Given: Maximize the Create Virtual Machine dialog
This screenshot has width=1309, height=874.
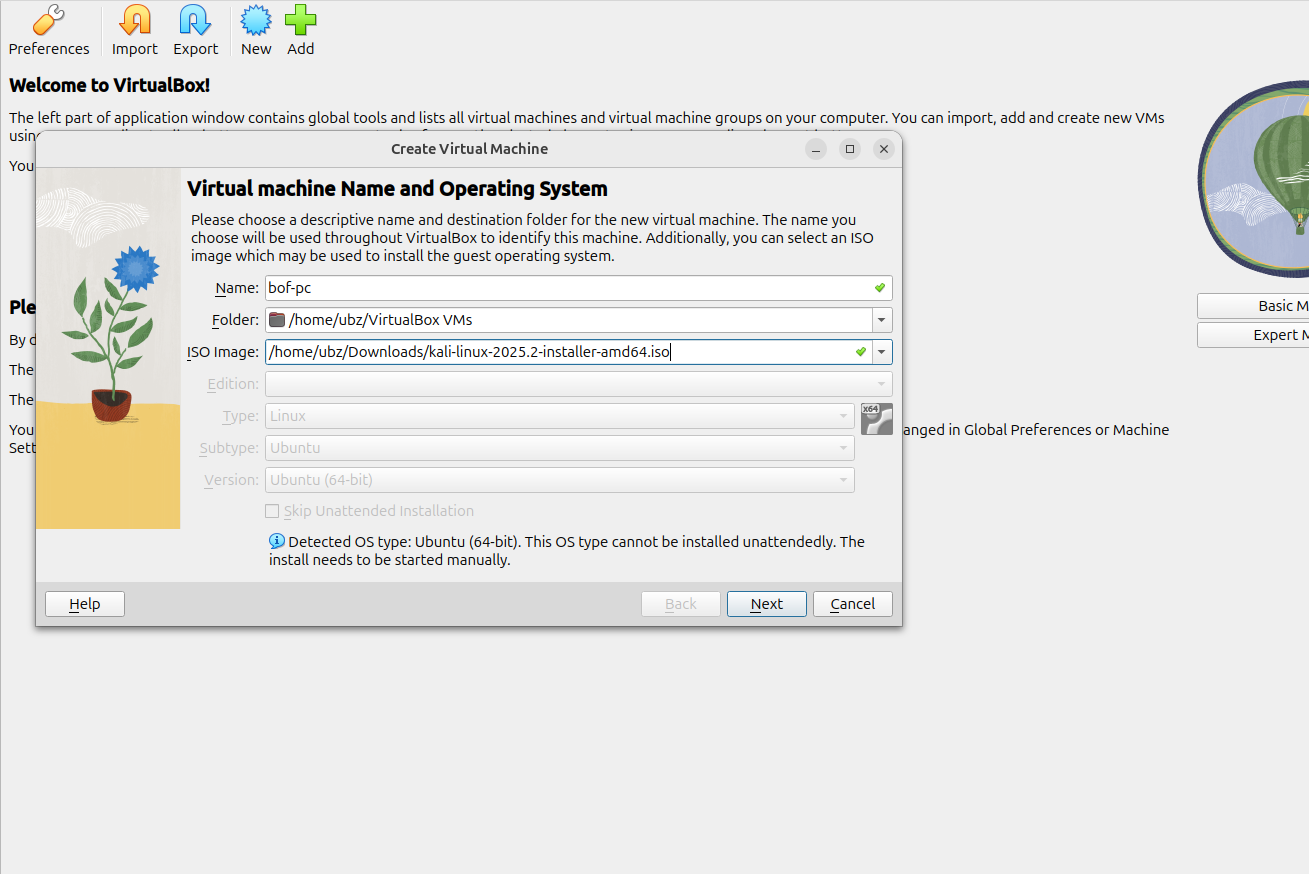Looking at the screenshot, I should 850,149.
